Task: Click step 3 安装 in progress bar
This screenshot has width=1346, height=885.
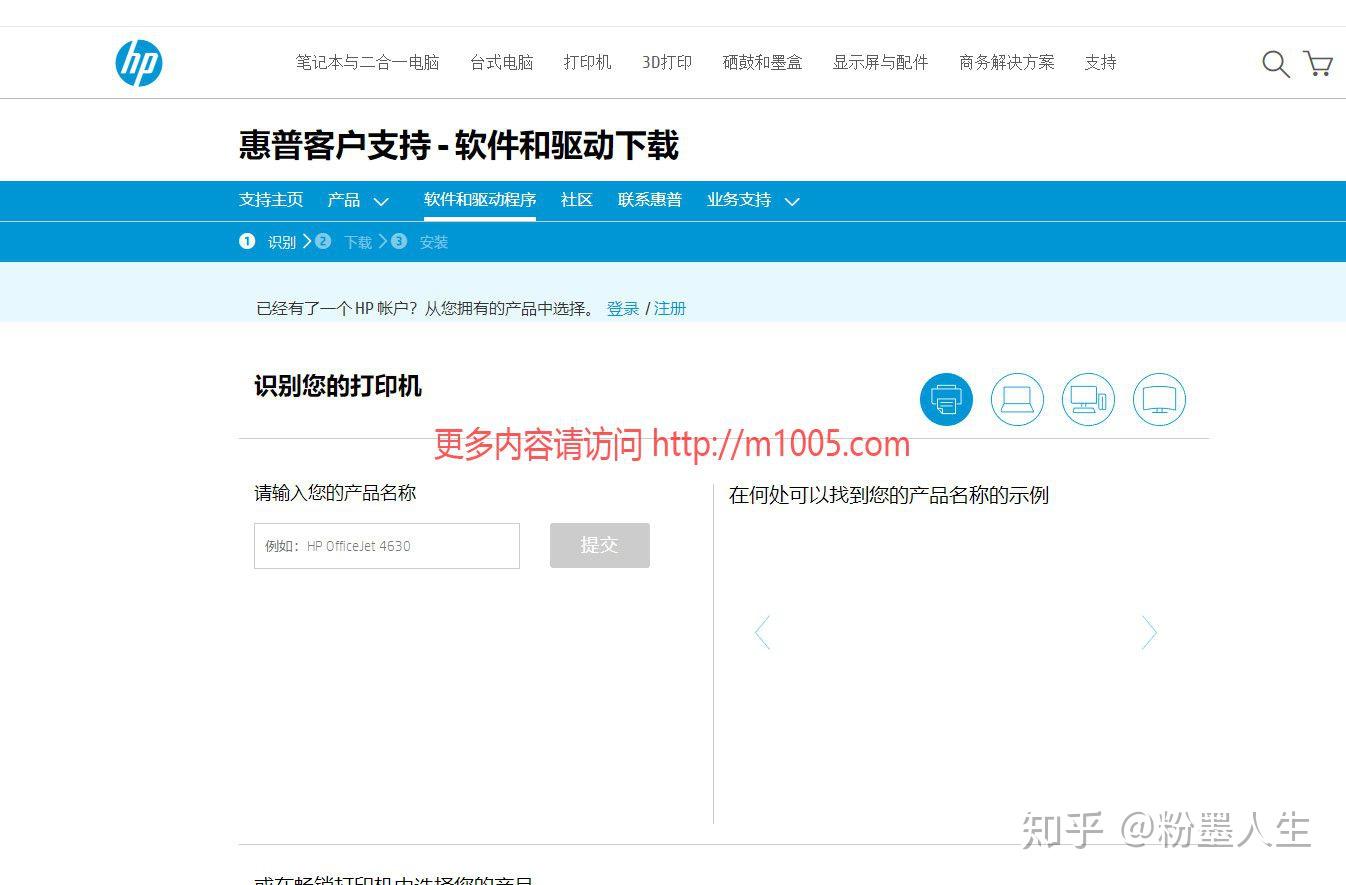Action: click(x=420, y=242)
